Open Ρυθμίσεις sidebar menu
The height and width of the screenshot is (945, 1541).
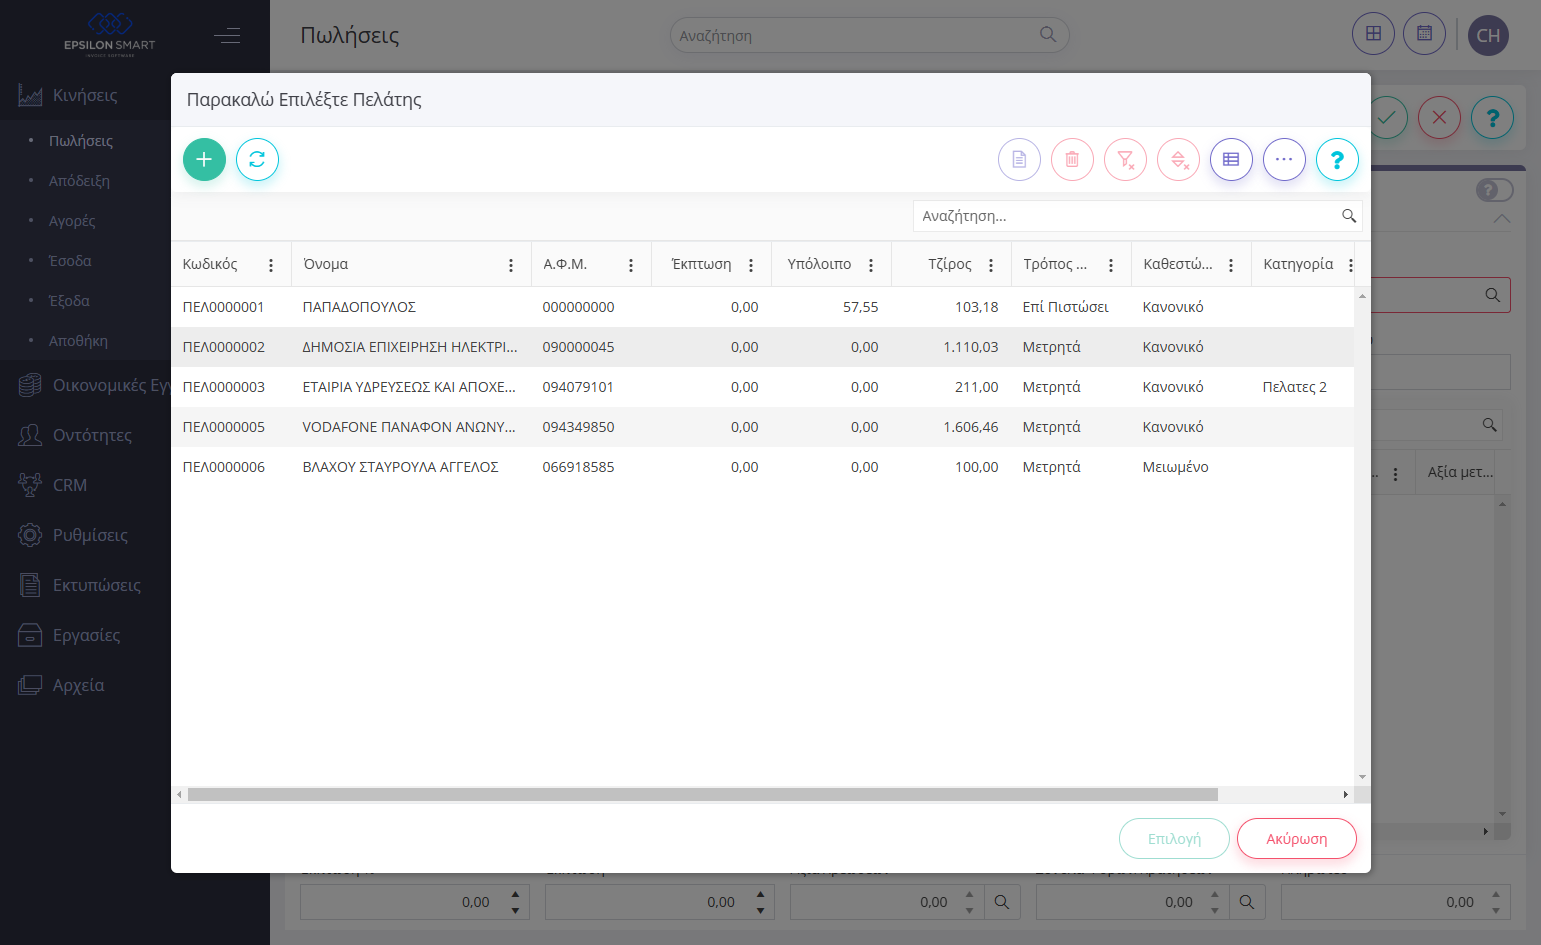click(x=90, y=535)
